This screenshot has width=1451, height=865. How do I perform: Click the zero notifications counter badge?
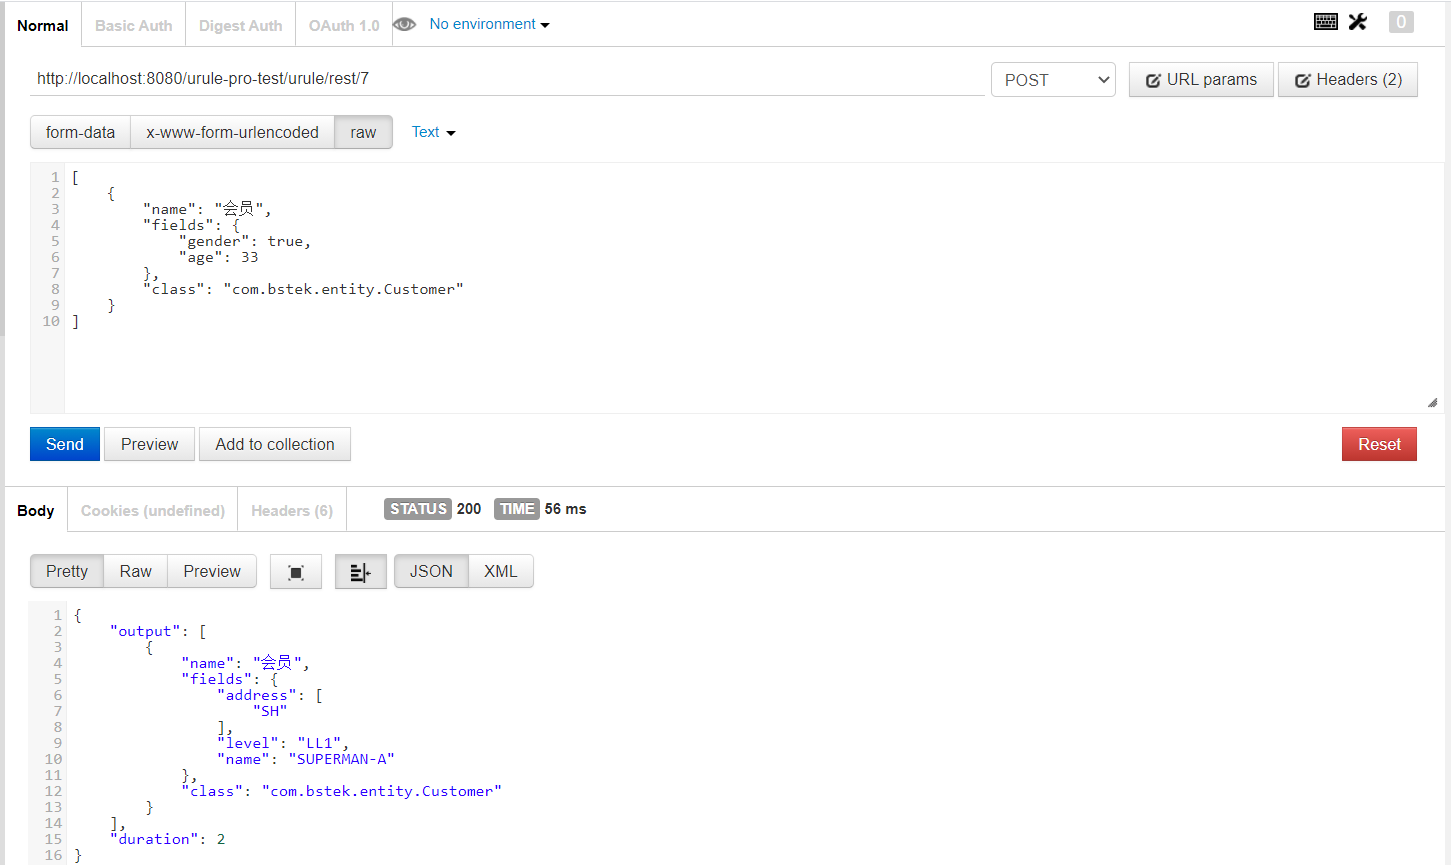[1400, 22]
